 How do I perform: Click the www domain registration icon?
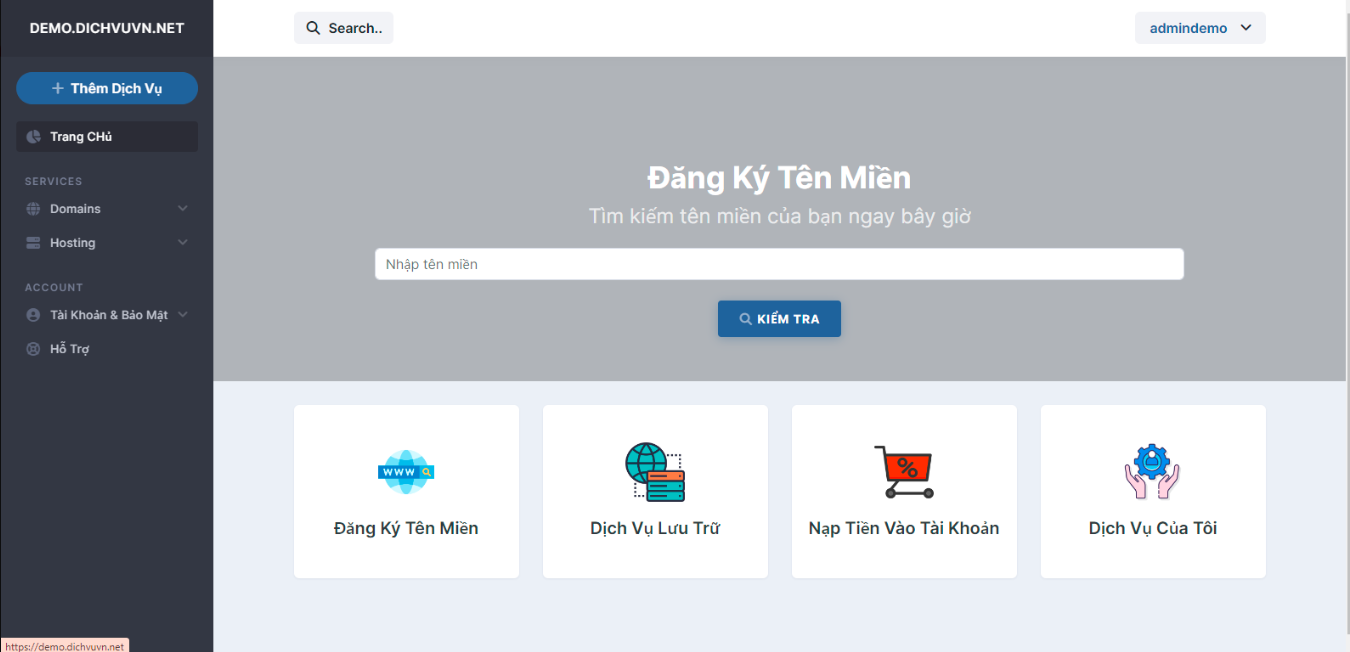[406, 472]
